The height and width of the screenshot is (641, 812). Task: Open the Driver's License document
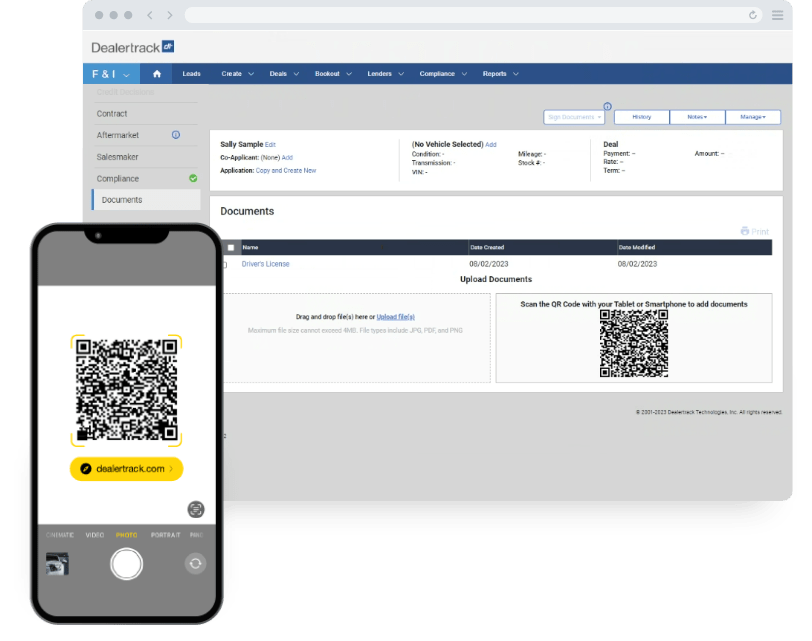pos(266,264)
